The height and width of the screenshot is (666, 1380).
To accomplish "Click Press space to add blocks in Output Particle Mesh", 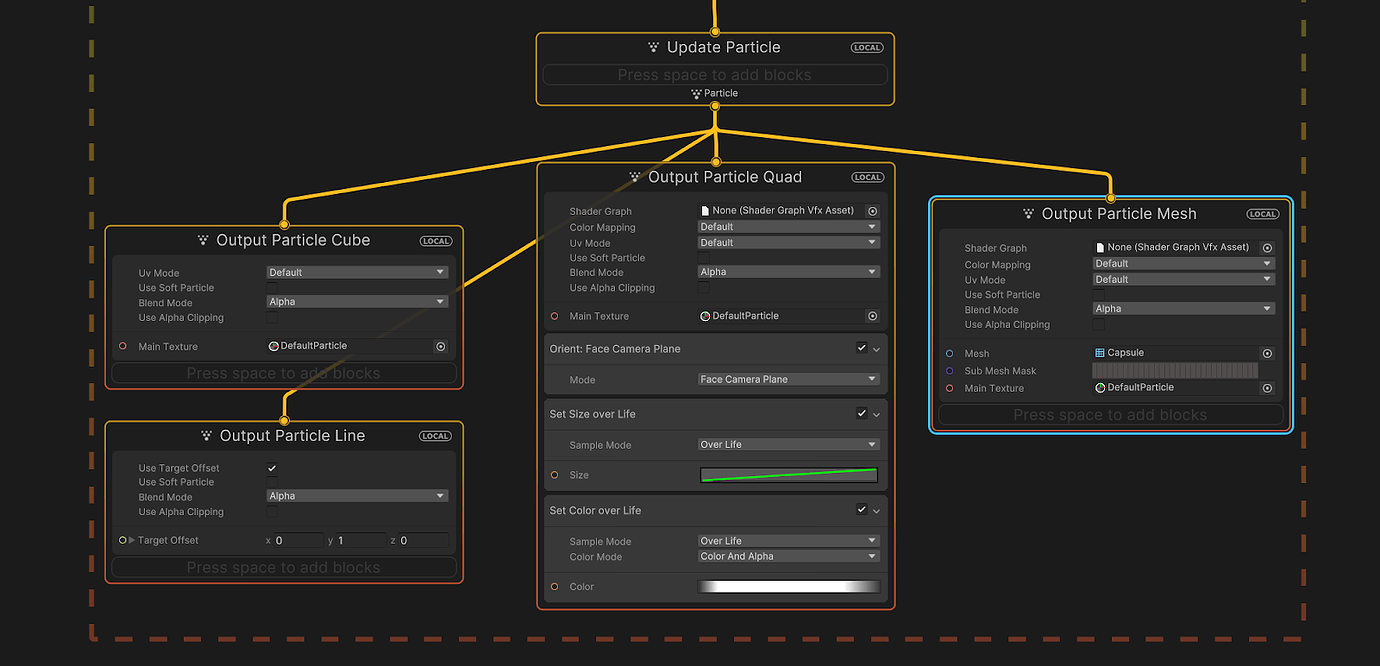I will coord(1110,414).
